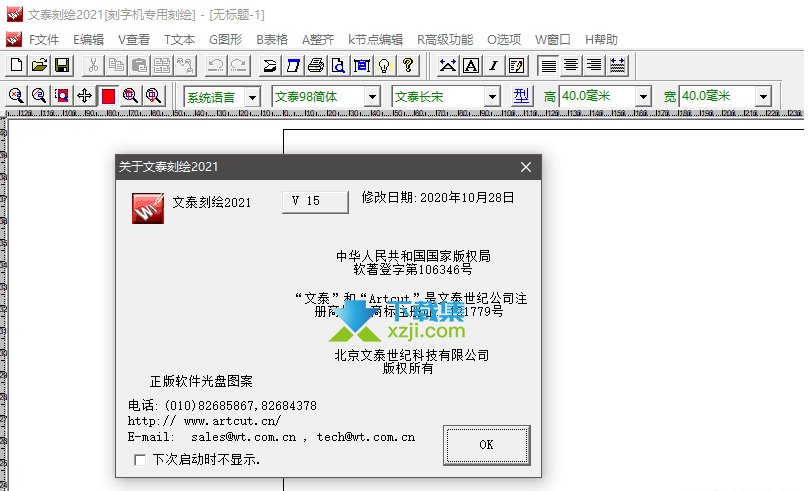The image size is (809, 491).
Task: Create a new file with the blank page icon
Action: pos(17,66)
